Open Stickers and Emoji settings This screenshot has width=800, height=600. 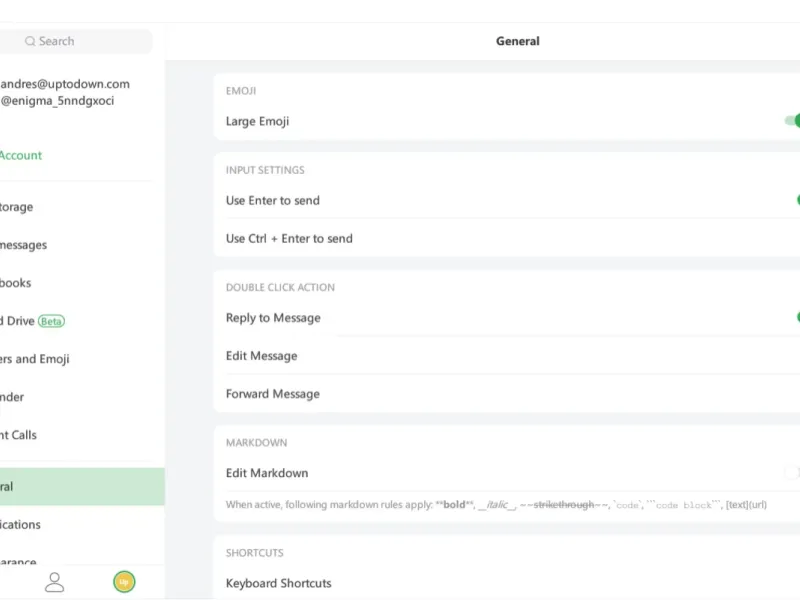pos(82,359)
